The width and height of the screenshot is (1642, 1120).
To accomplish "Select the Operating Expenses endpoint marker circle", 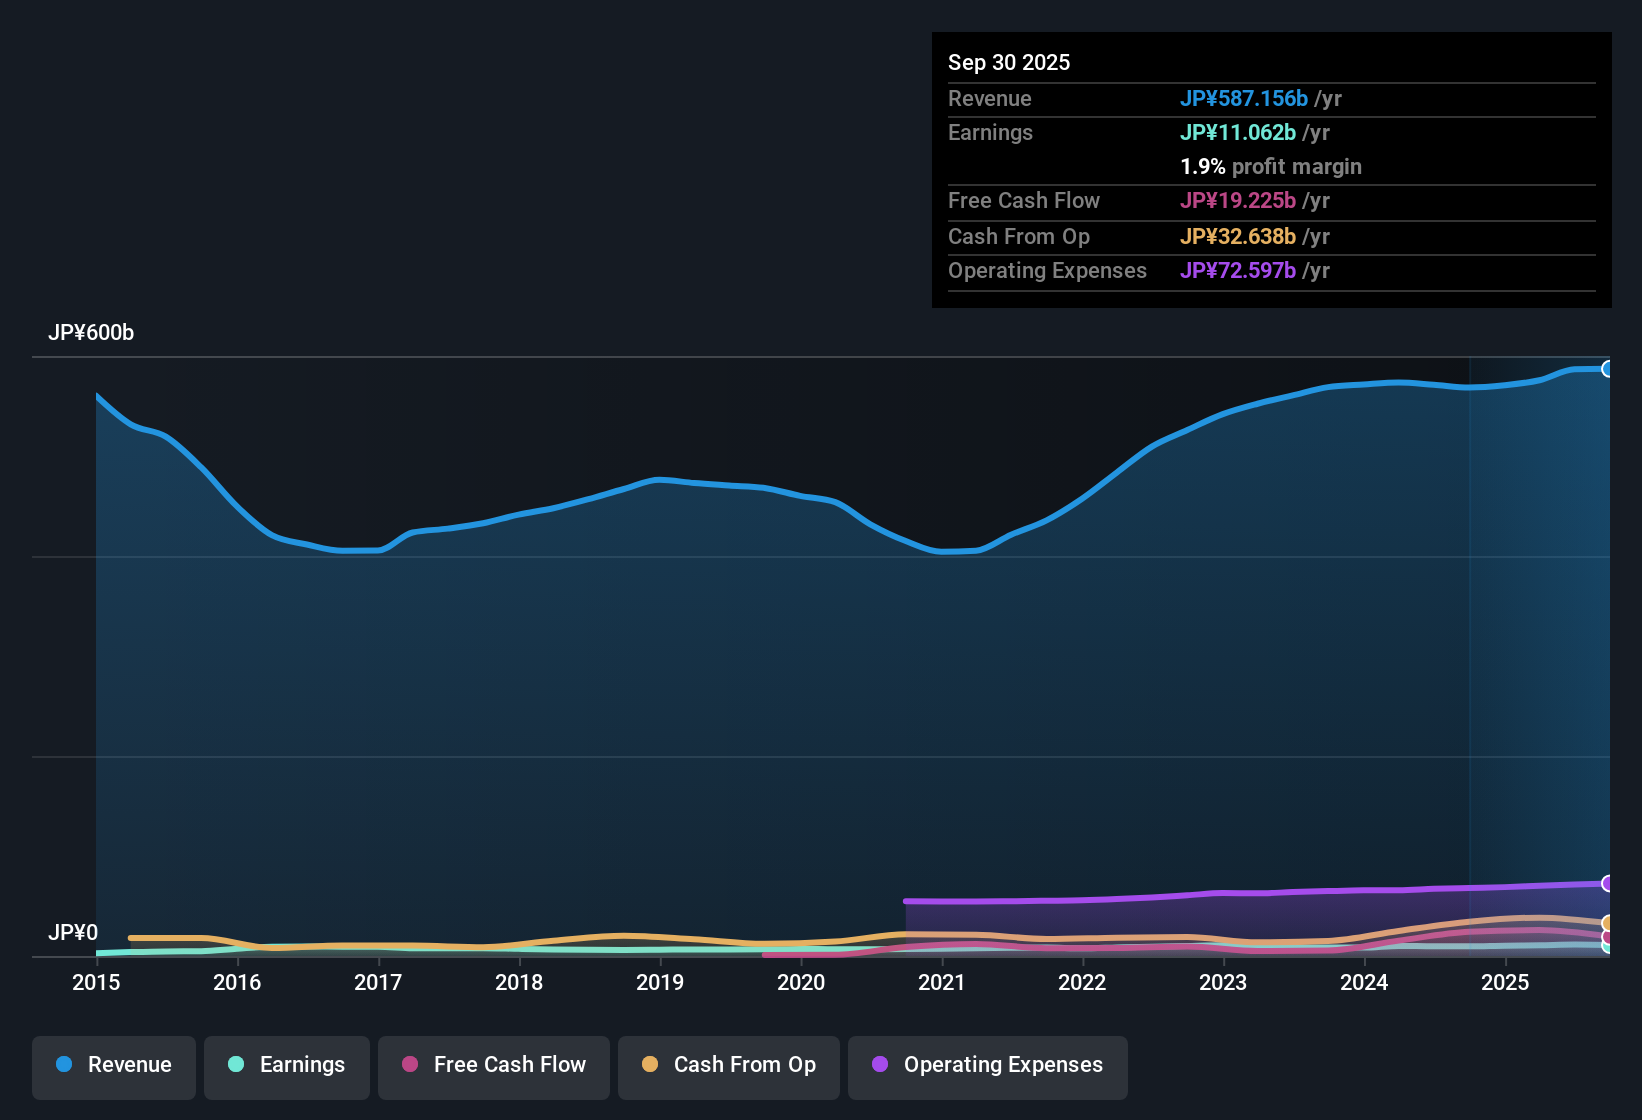I will [1608, 884].
